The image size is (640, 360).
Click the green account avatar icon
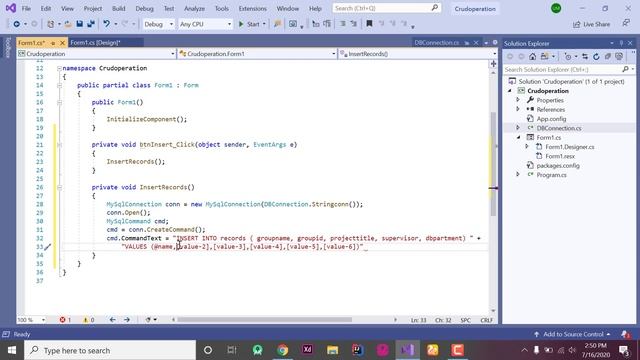556,8
